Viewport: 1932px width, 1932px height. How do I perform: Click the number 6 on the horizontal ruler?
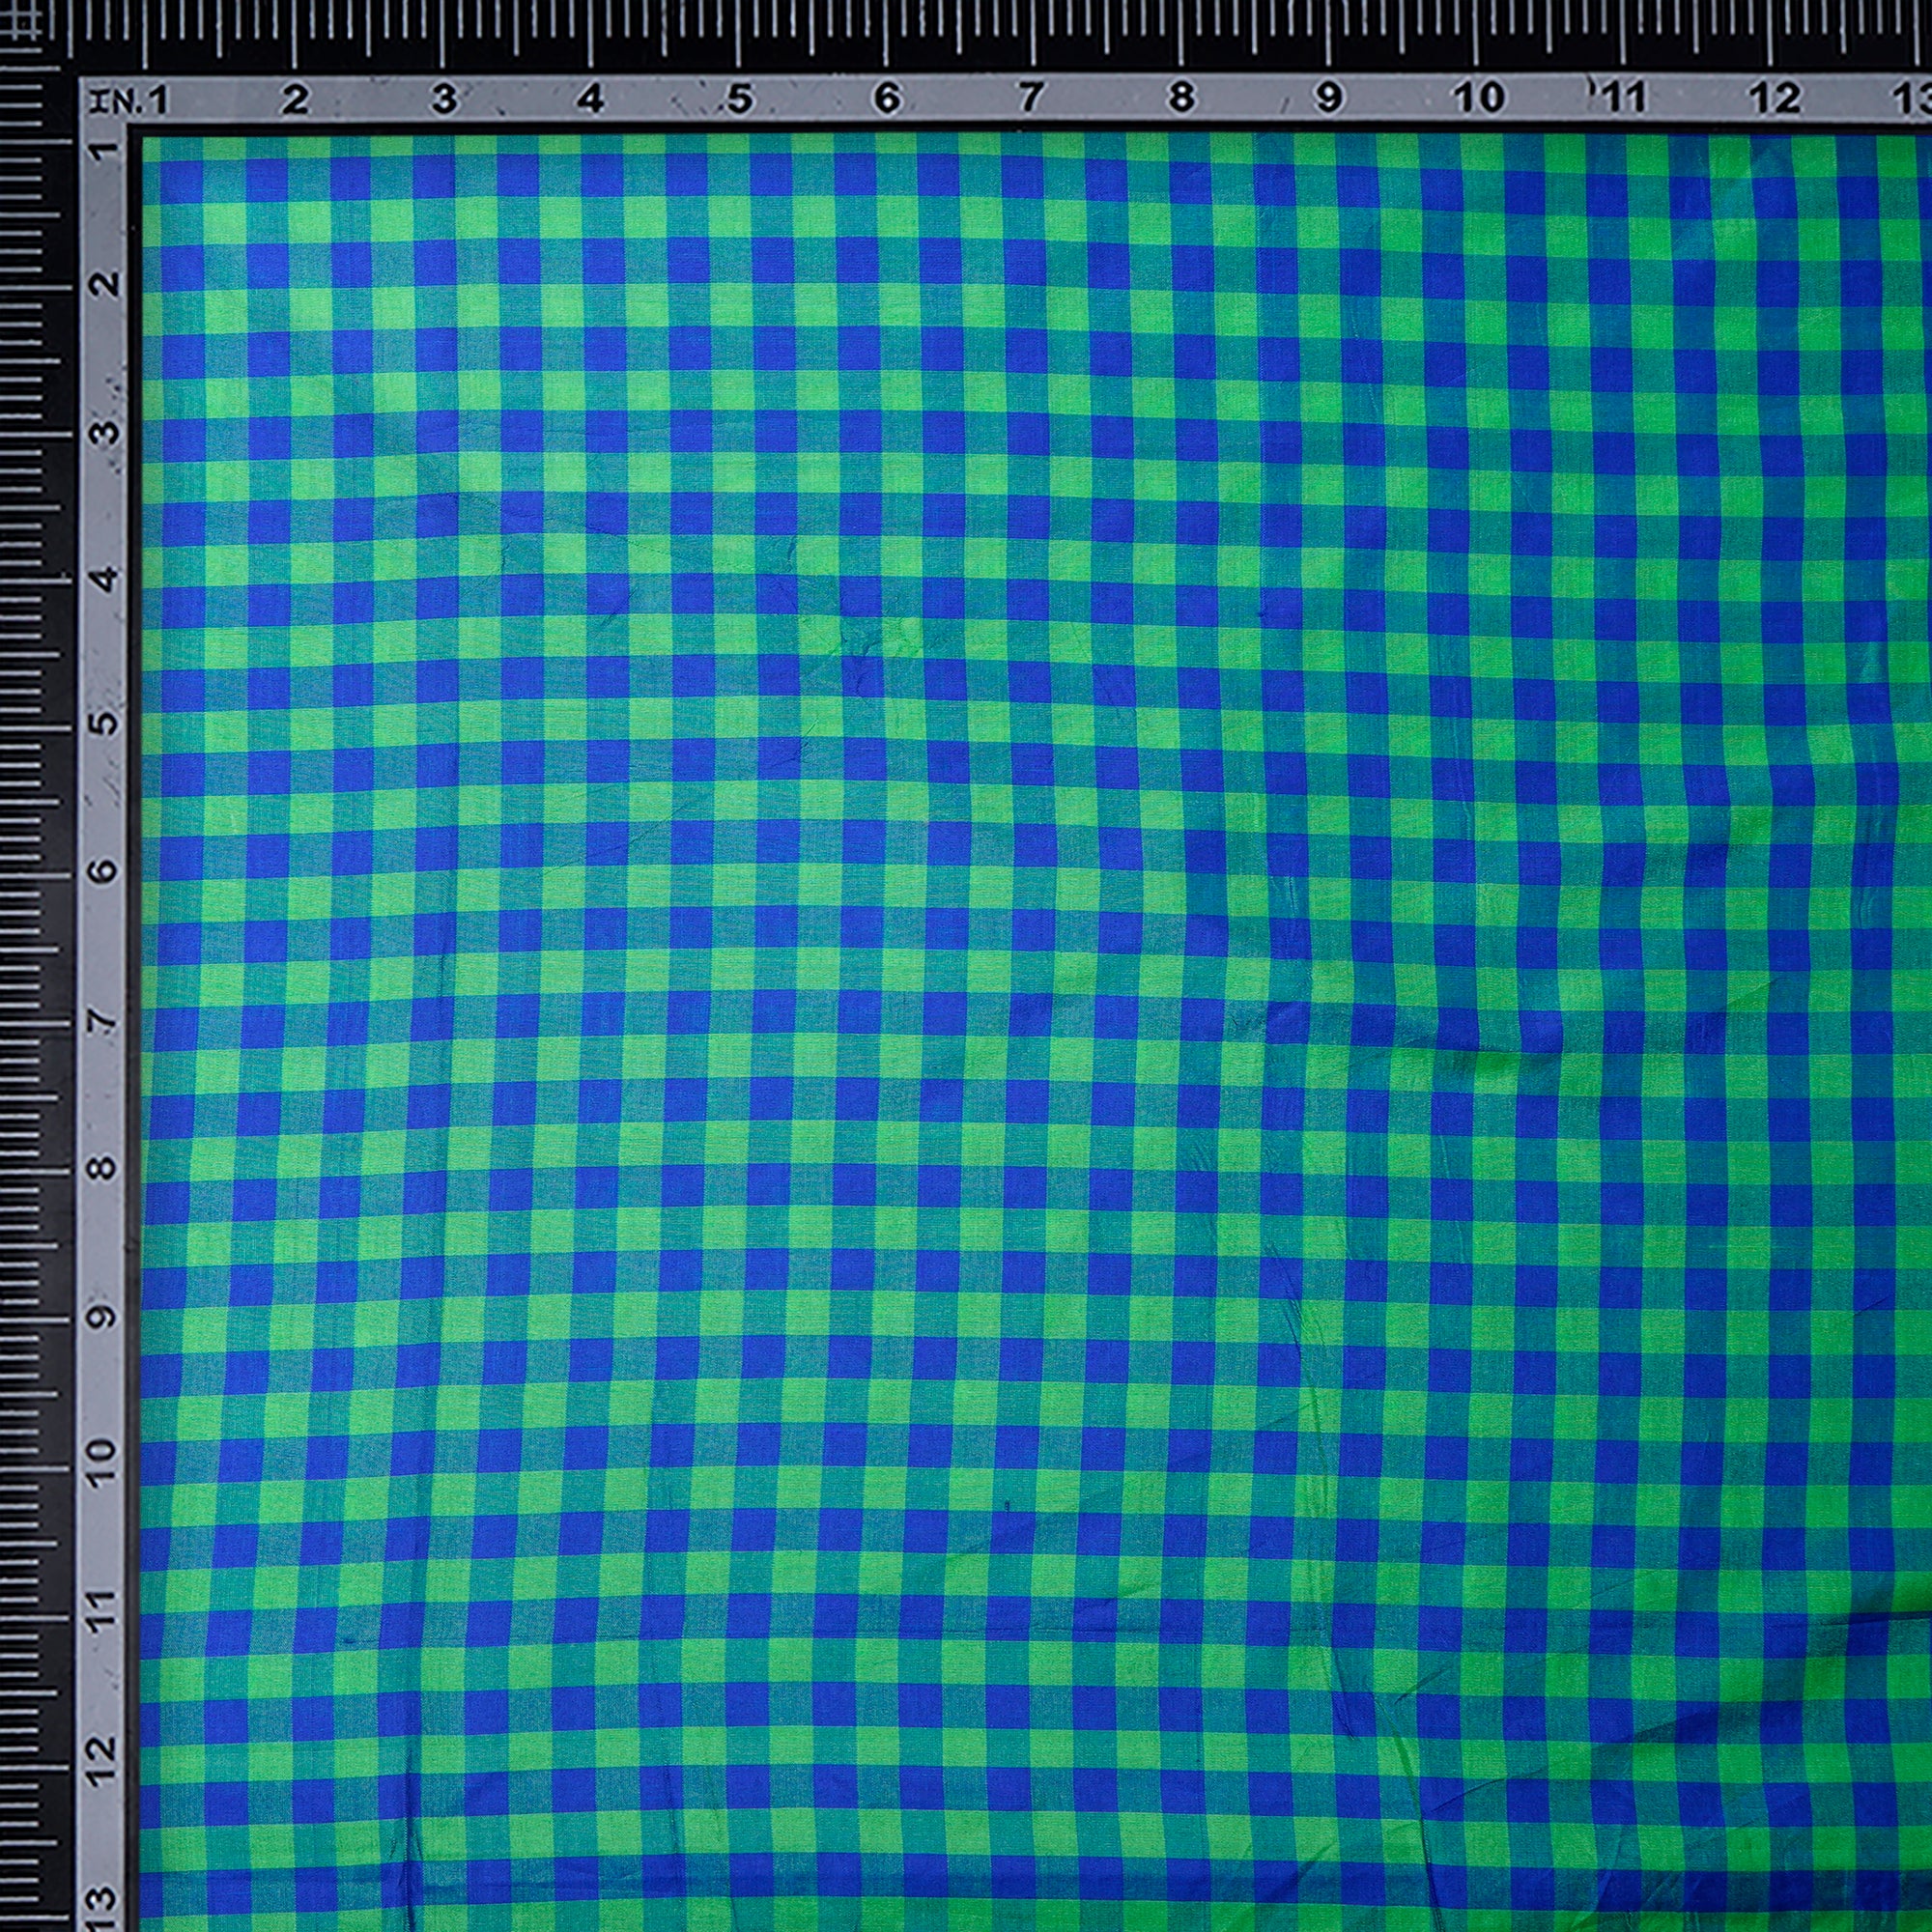pos(887,98)
